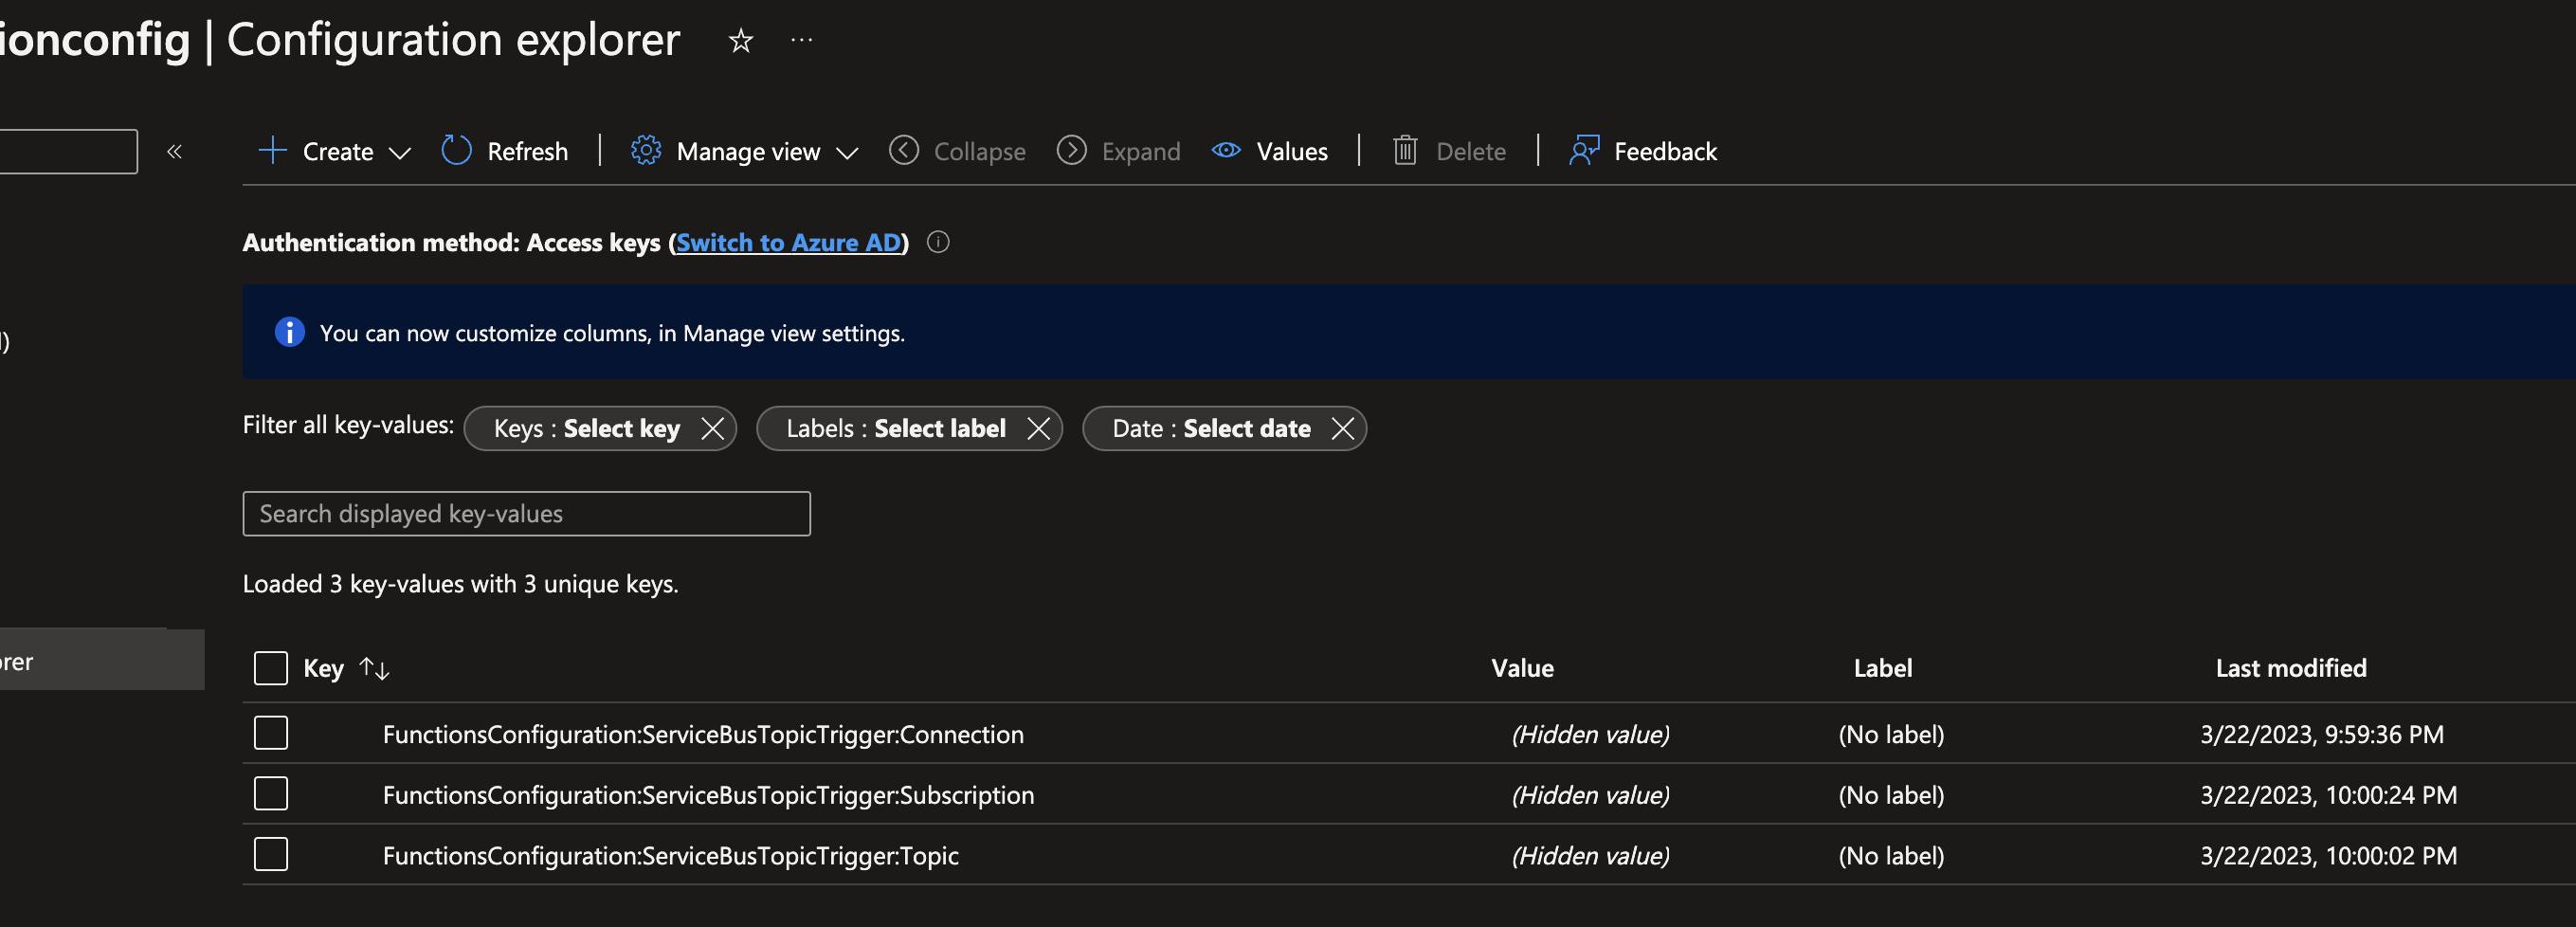Click the Refresh icon
The image size is (2576, 927).
tap(457, 151)
